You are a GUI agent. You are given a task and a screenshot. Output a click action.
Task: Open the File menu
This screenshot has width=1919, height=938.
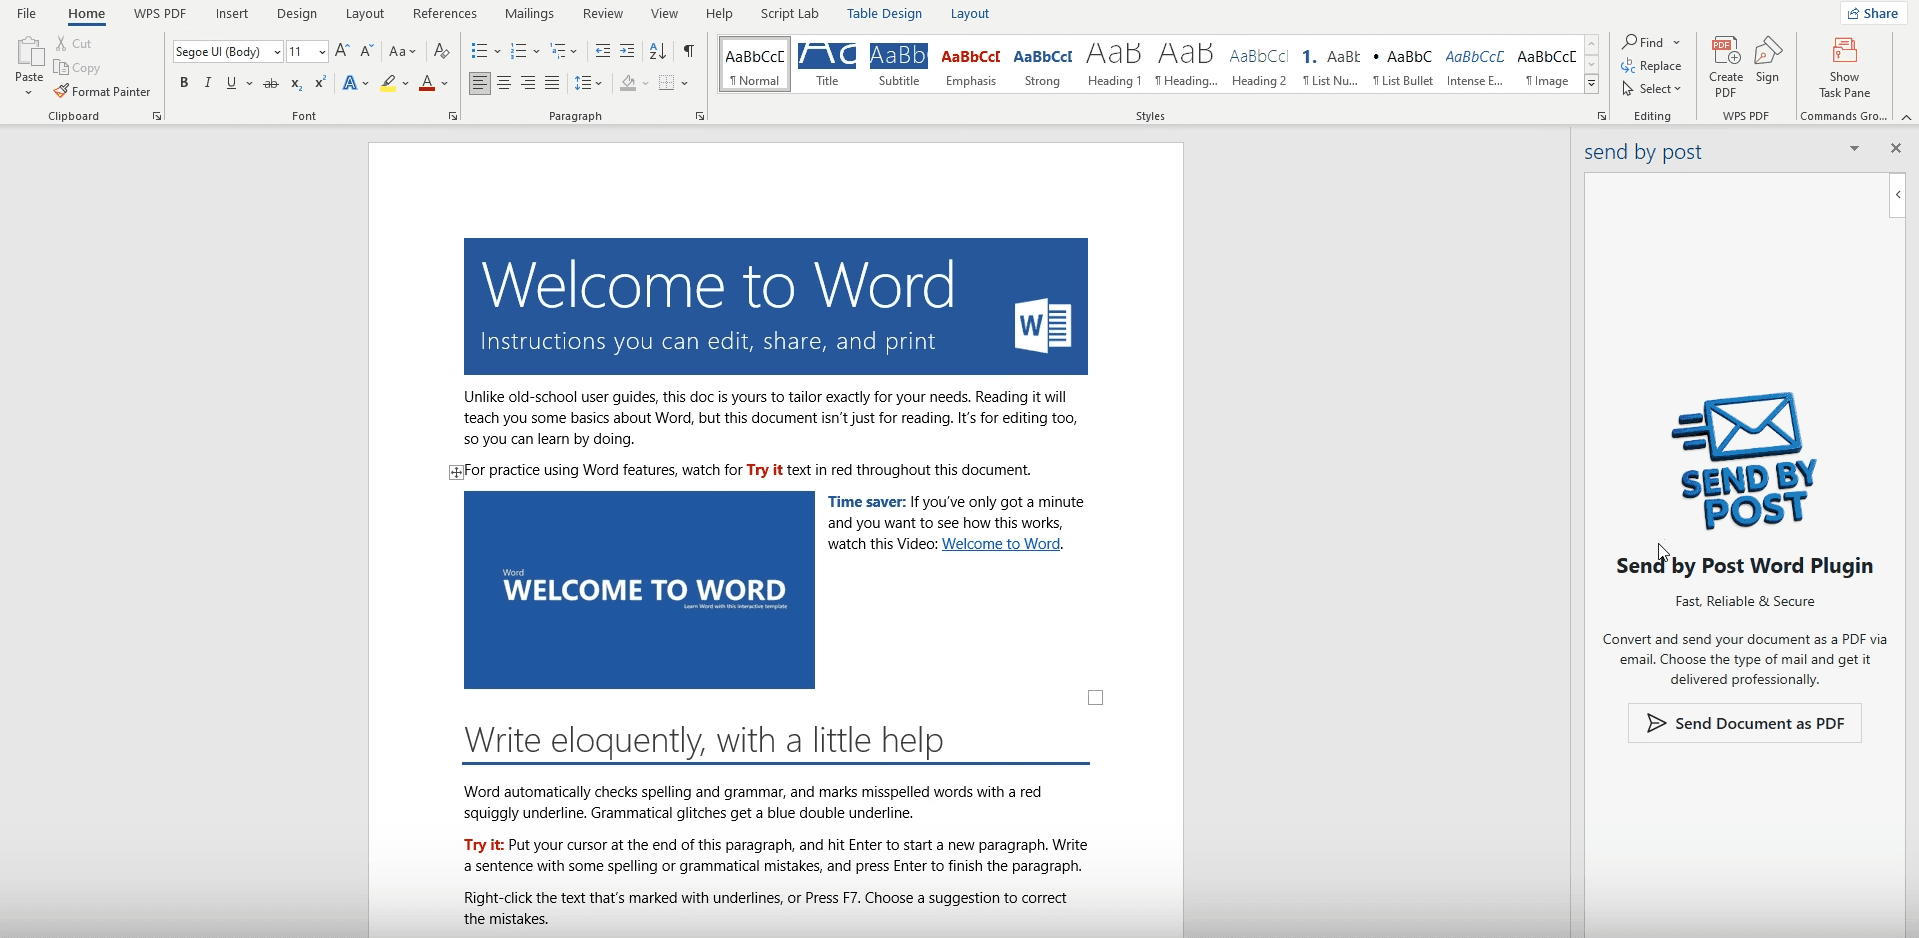pos(27,14)
